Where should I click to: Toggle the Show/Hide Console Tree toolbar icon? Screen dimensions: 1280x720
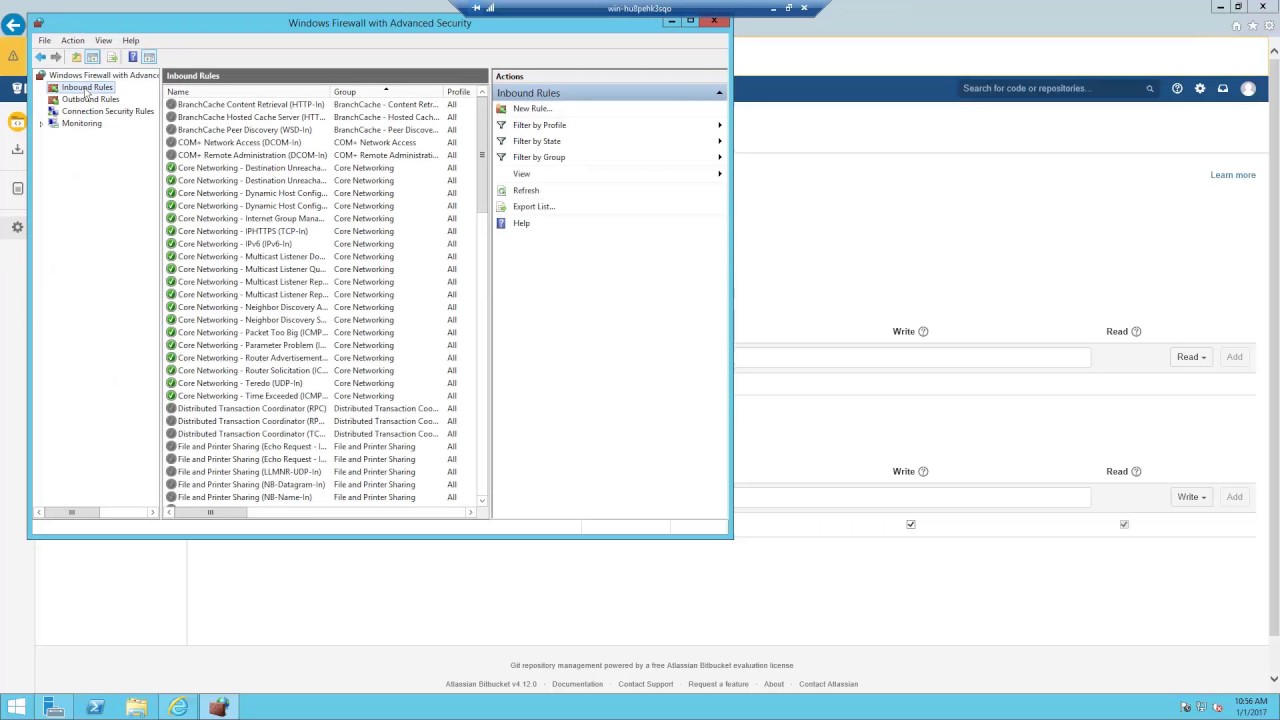pyautogui.click(x=92, y=57)
